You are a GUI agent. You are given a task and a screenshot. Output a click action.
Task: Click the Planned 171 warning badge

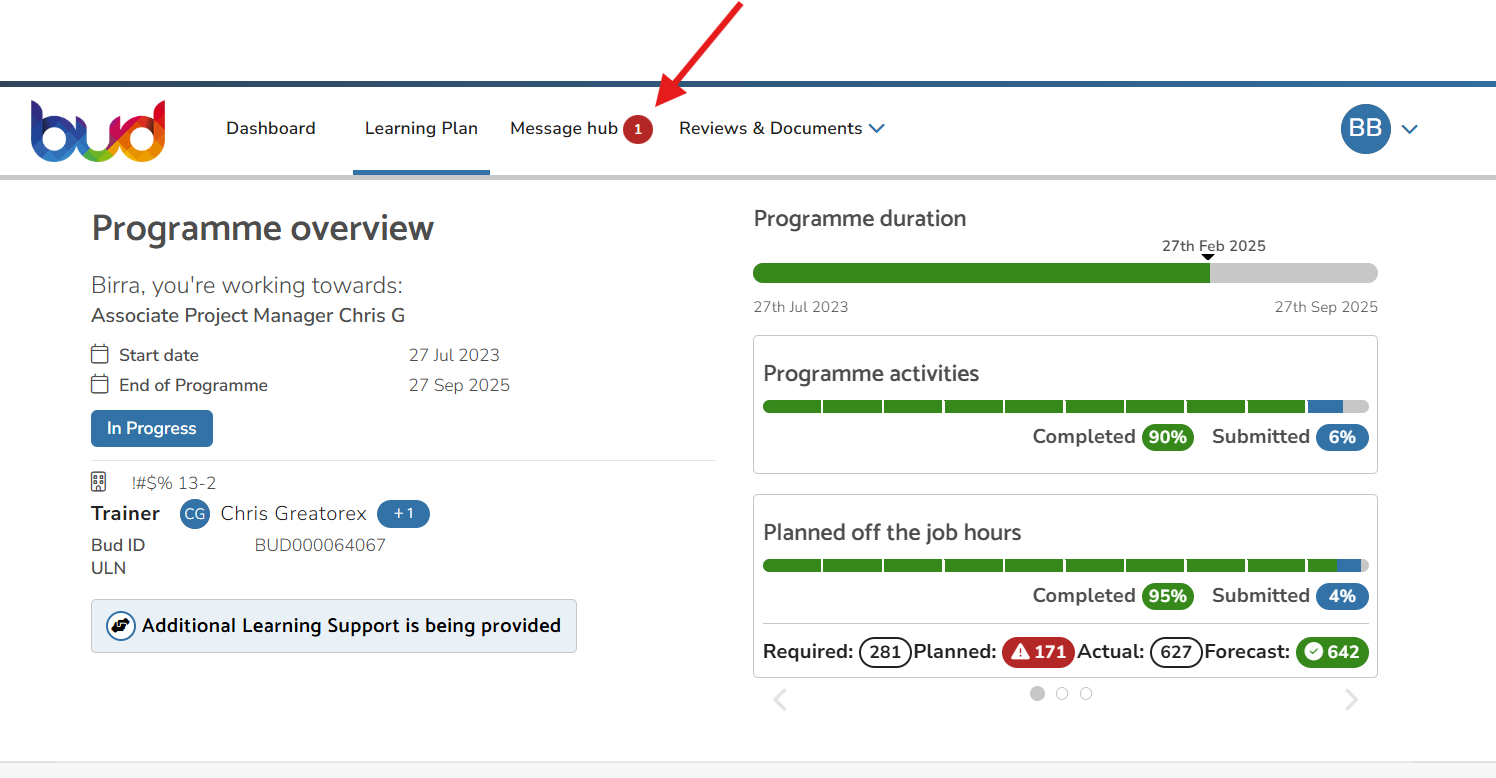pos(1038,652)
